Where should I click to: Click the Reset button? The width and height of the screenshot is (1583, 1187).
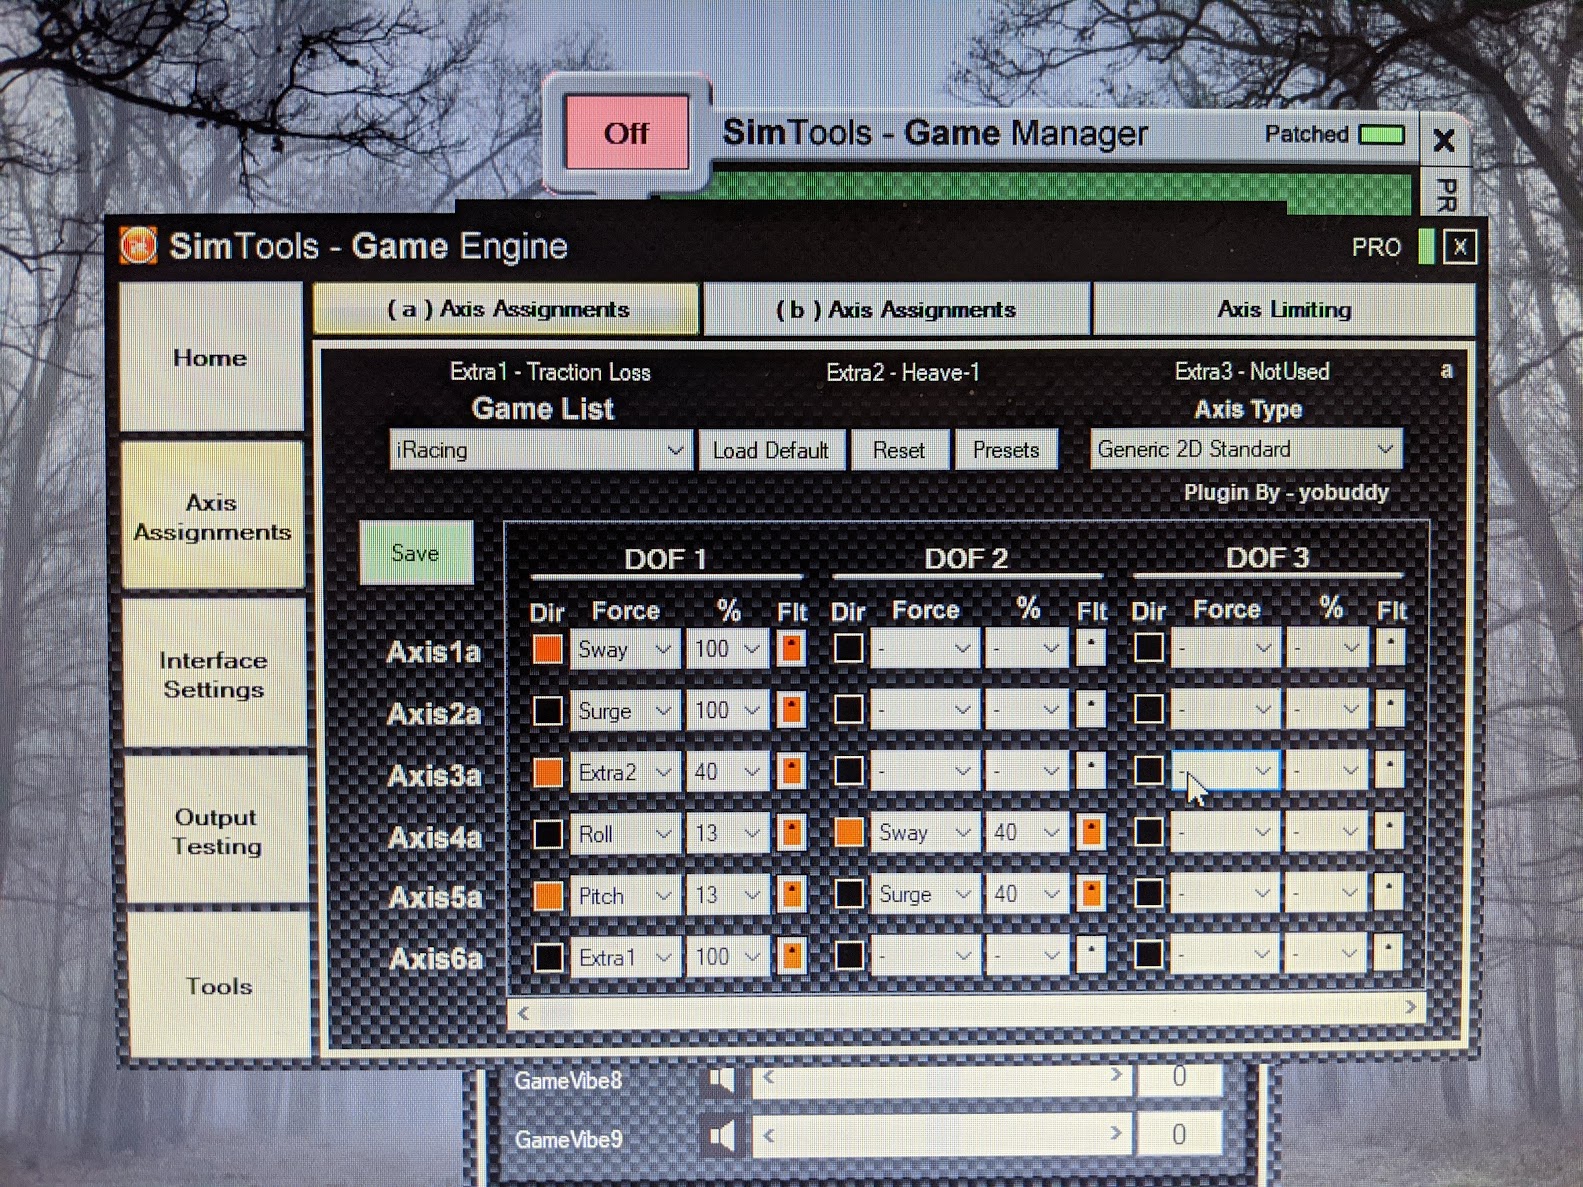(899, 450)
